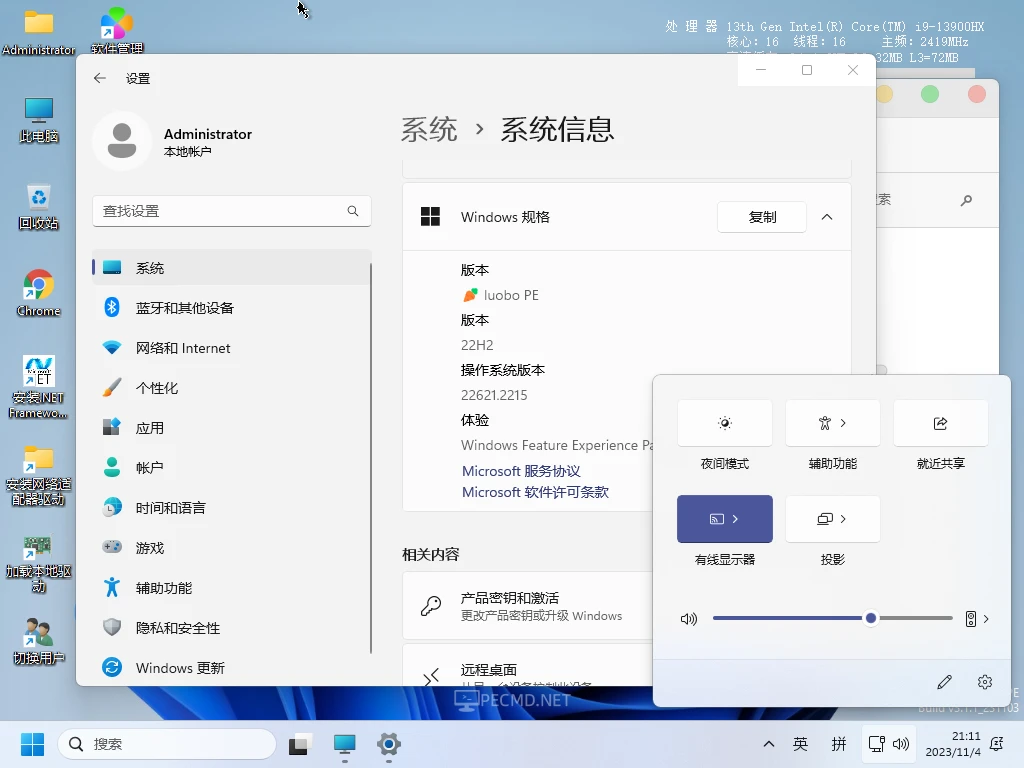The width and height of the screenshot is (1024, 768).
Task: Toggle 就近共享 quick setting
Action: (x=940, y=423)
